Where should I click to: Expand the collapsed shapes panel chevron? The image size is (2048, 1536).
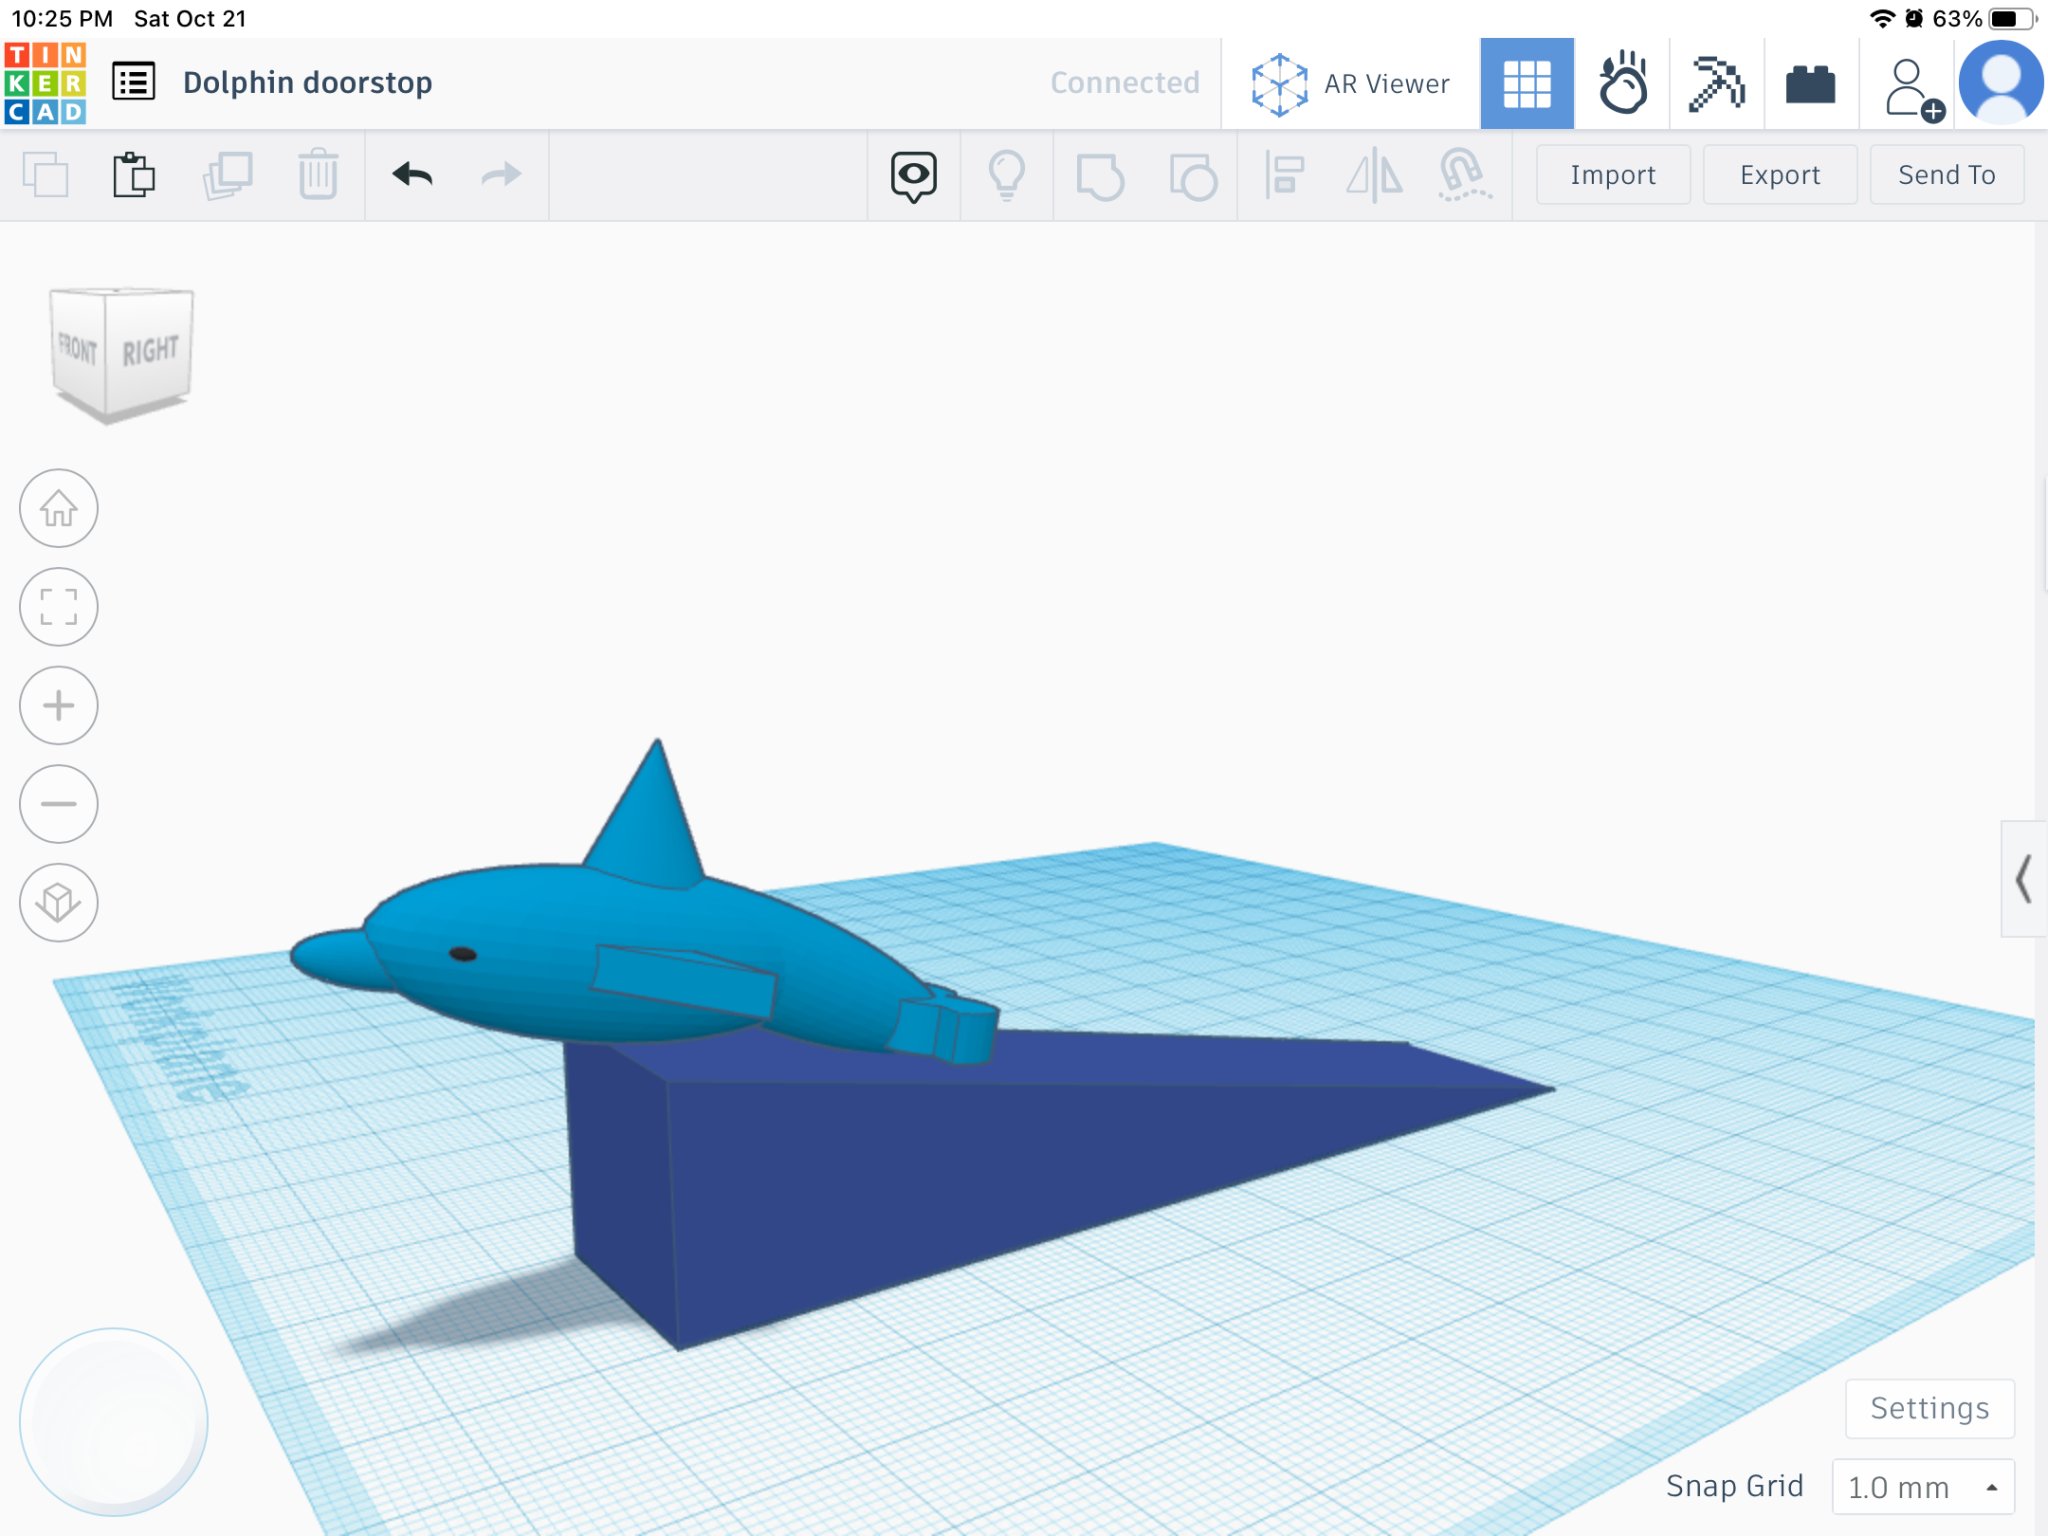pos(2023,879)
